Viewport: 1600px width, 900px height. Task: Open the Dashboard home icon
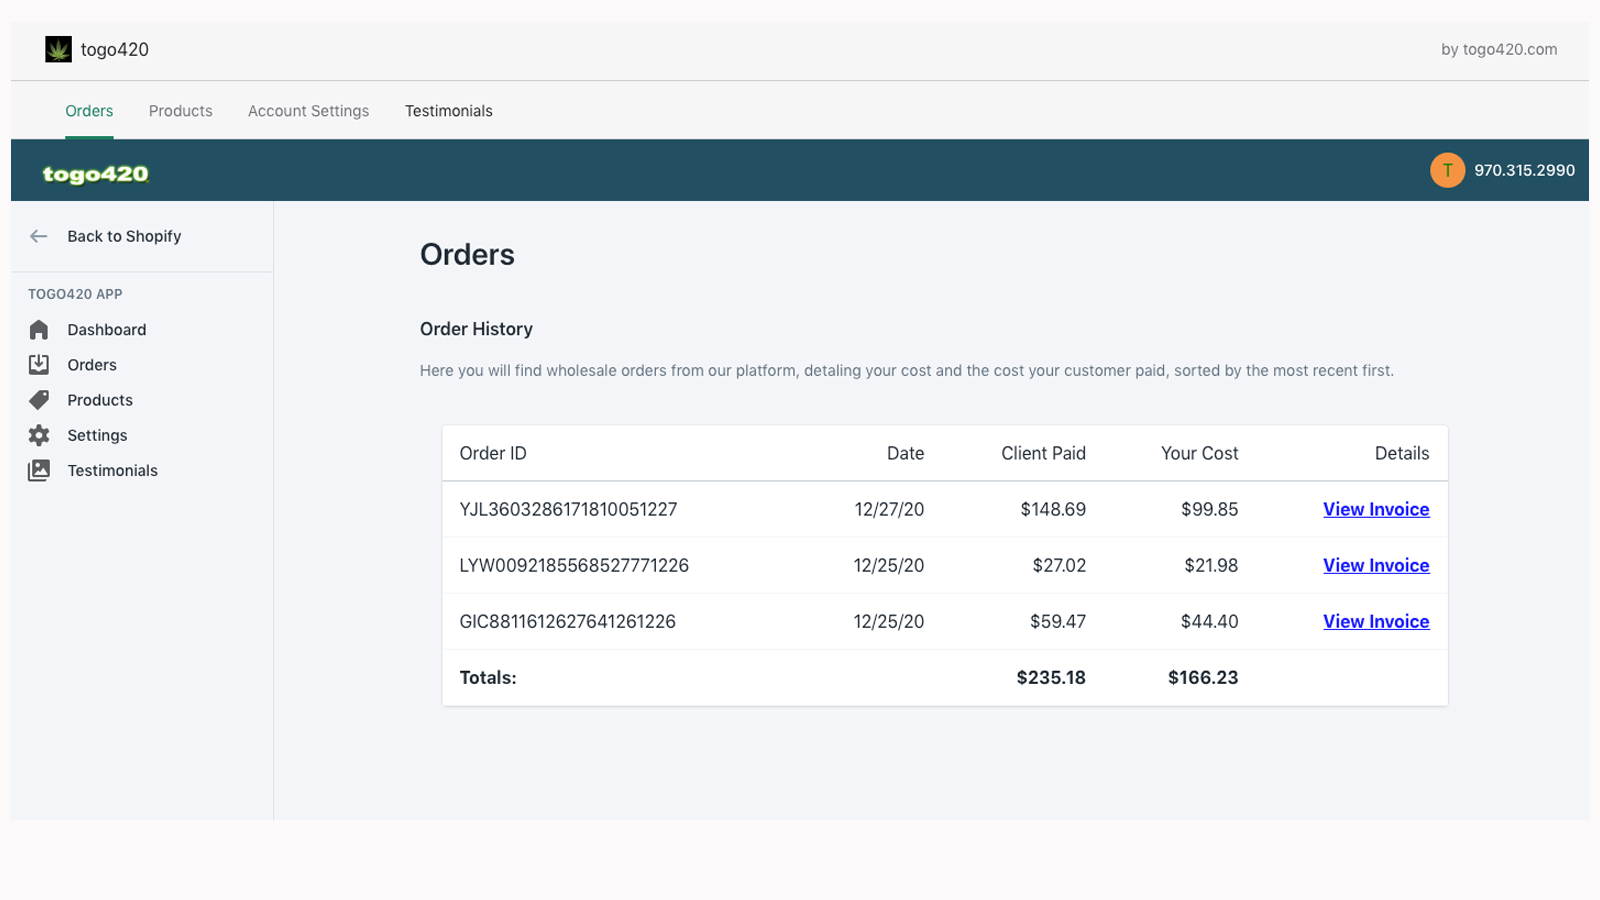39,330
